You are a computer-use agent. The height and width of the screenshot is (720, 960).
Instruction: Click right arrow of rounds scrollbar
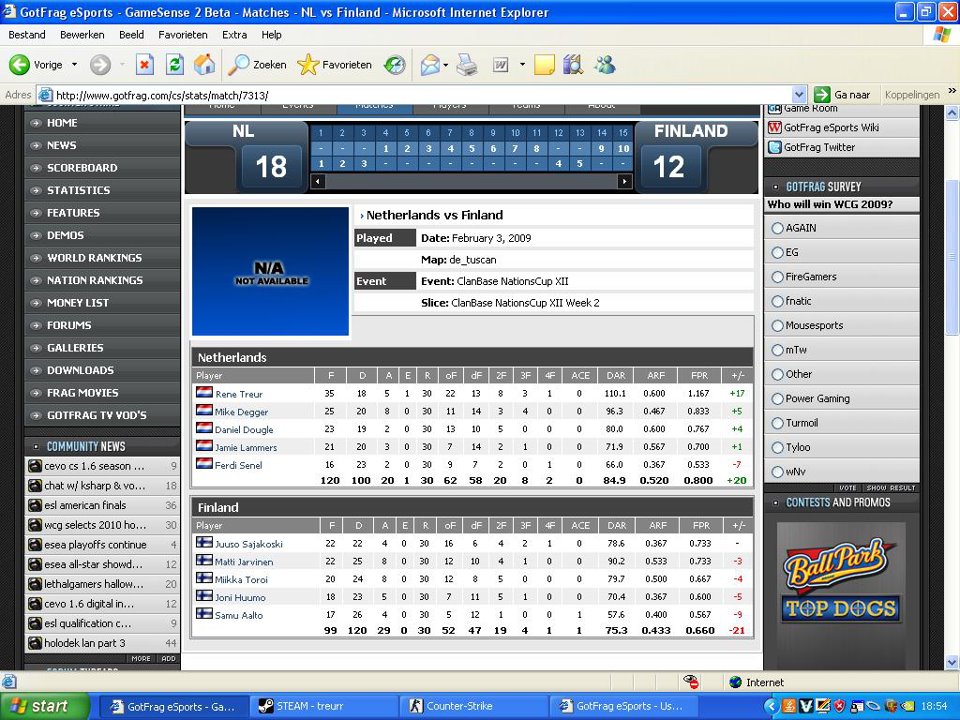click(x=624, y=181)
